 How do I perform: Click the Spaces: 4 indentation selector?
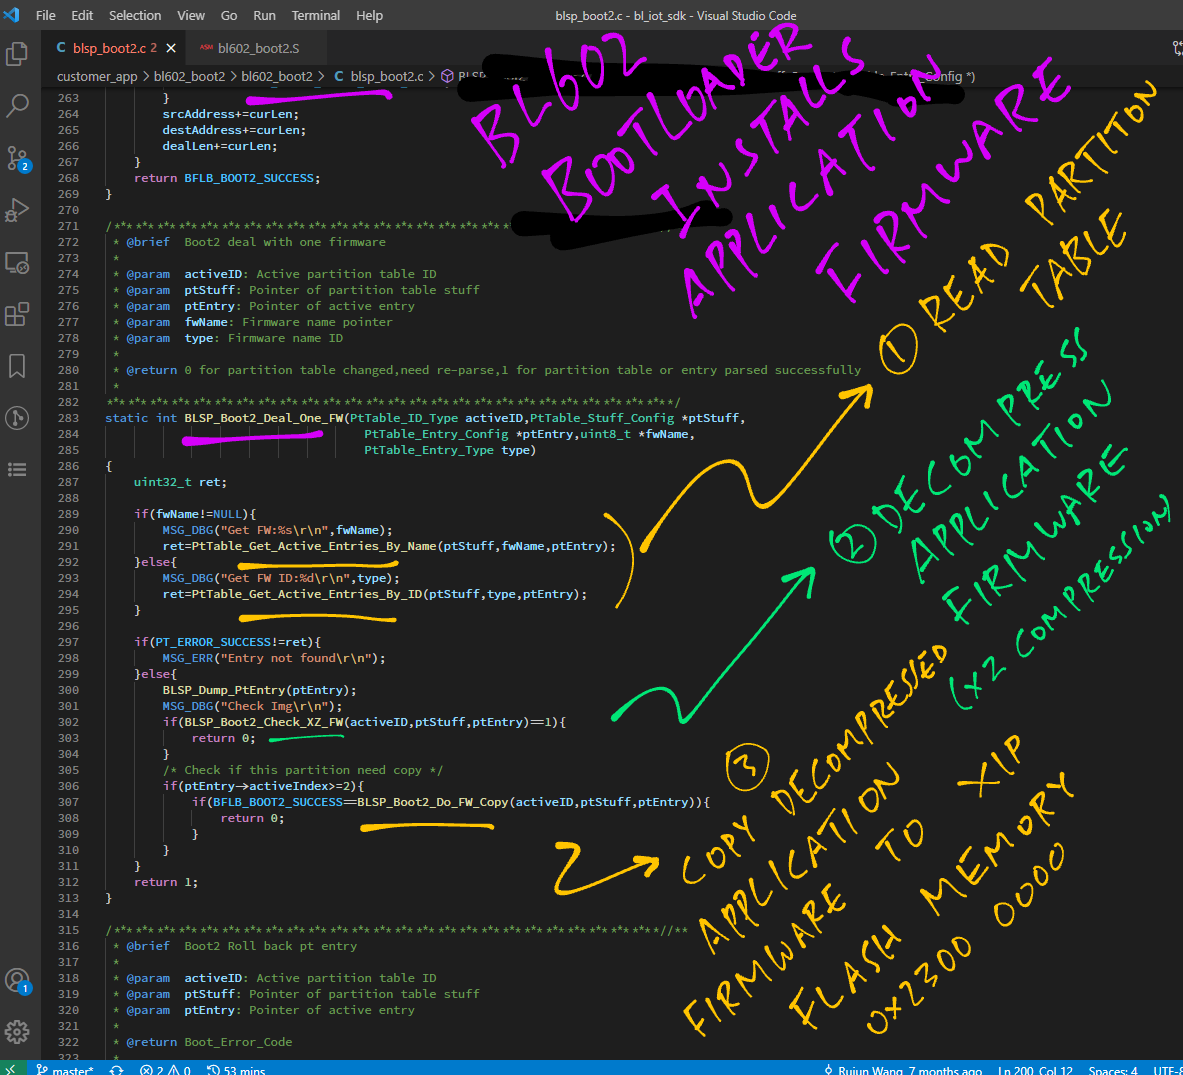coord(1112,1070)
